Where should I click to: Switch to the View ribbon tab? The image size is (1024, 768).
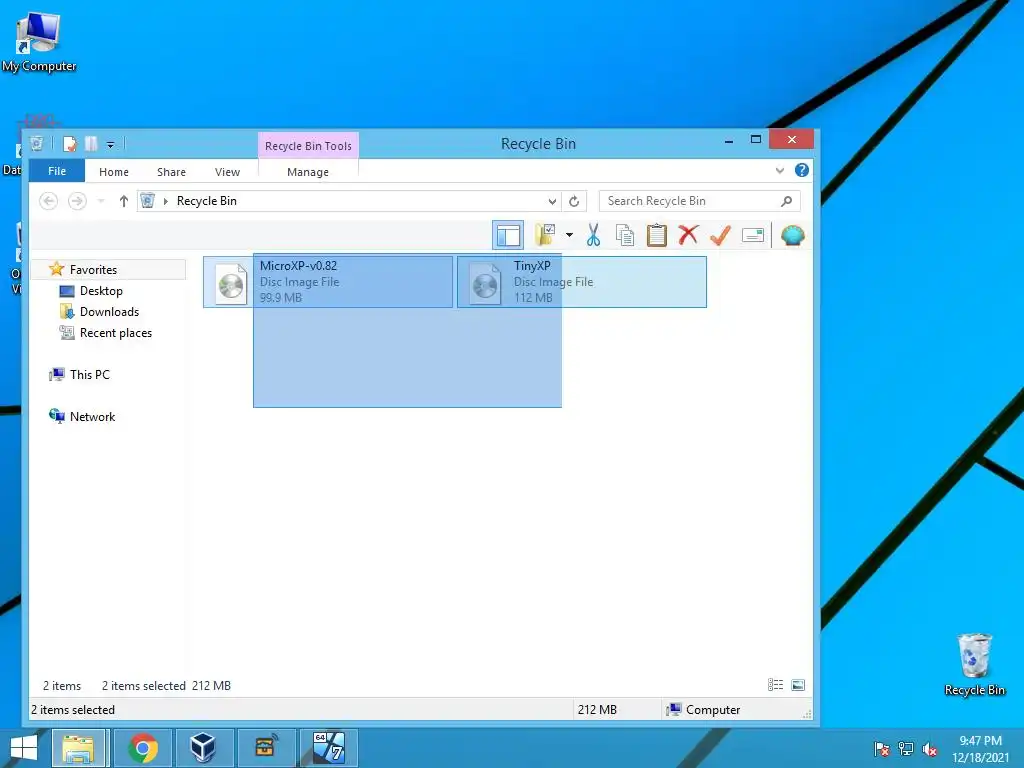[x=227, y=172]
